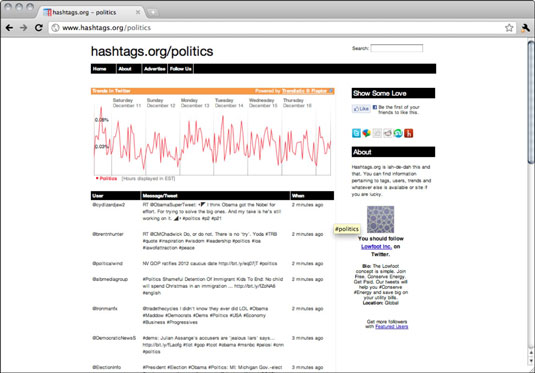535x373 pixels.
Task: Click the #english hashtag
Action: pyautogui.click(x=152, y=293)
